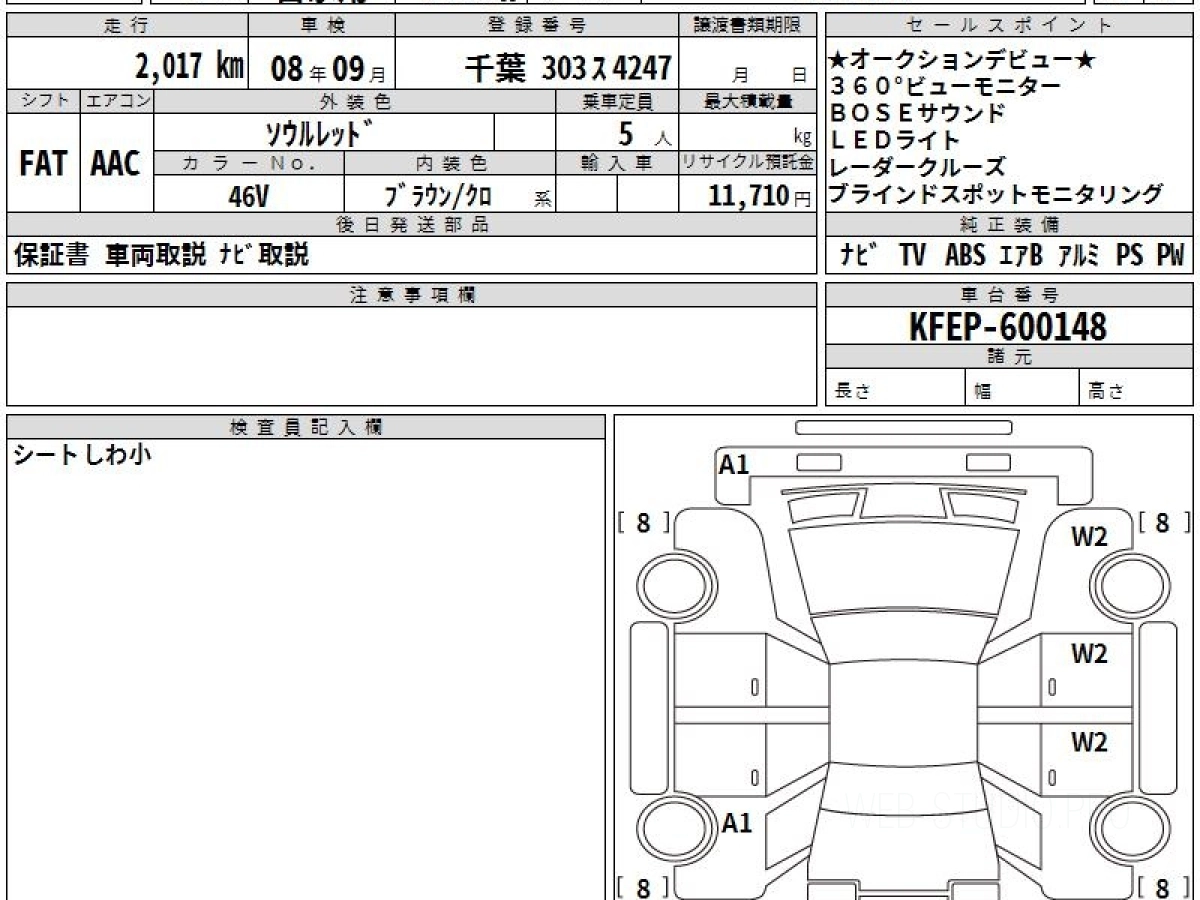Click the 幅 dimension field
The height and width of the screenshot is (900, 1200).
point(1022,387)
